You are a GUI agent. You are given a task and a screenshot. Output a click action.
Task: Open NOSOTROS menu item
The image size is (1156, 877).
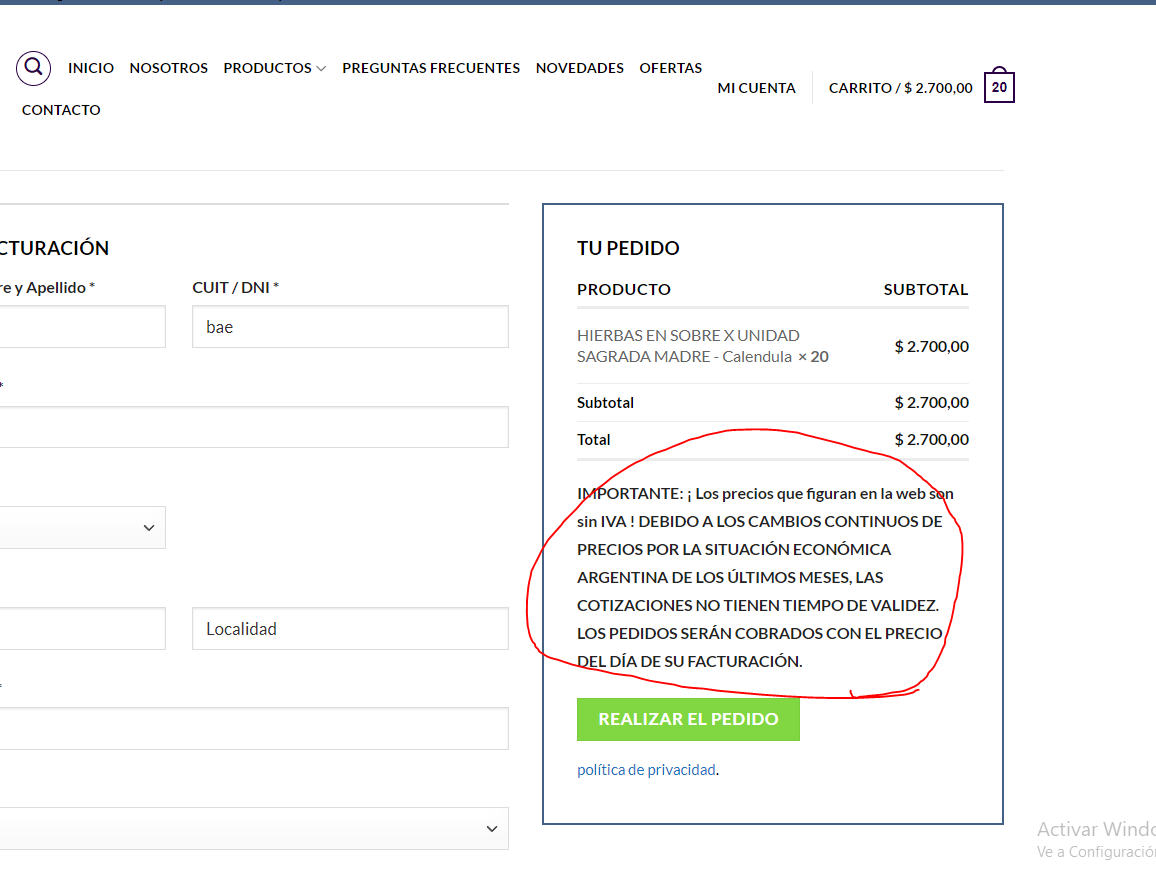(169, 68)
